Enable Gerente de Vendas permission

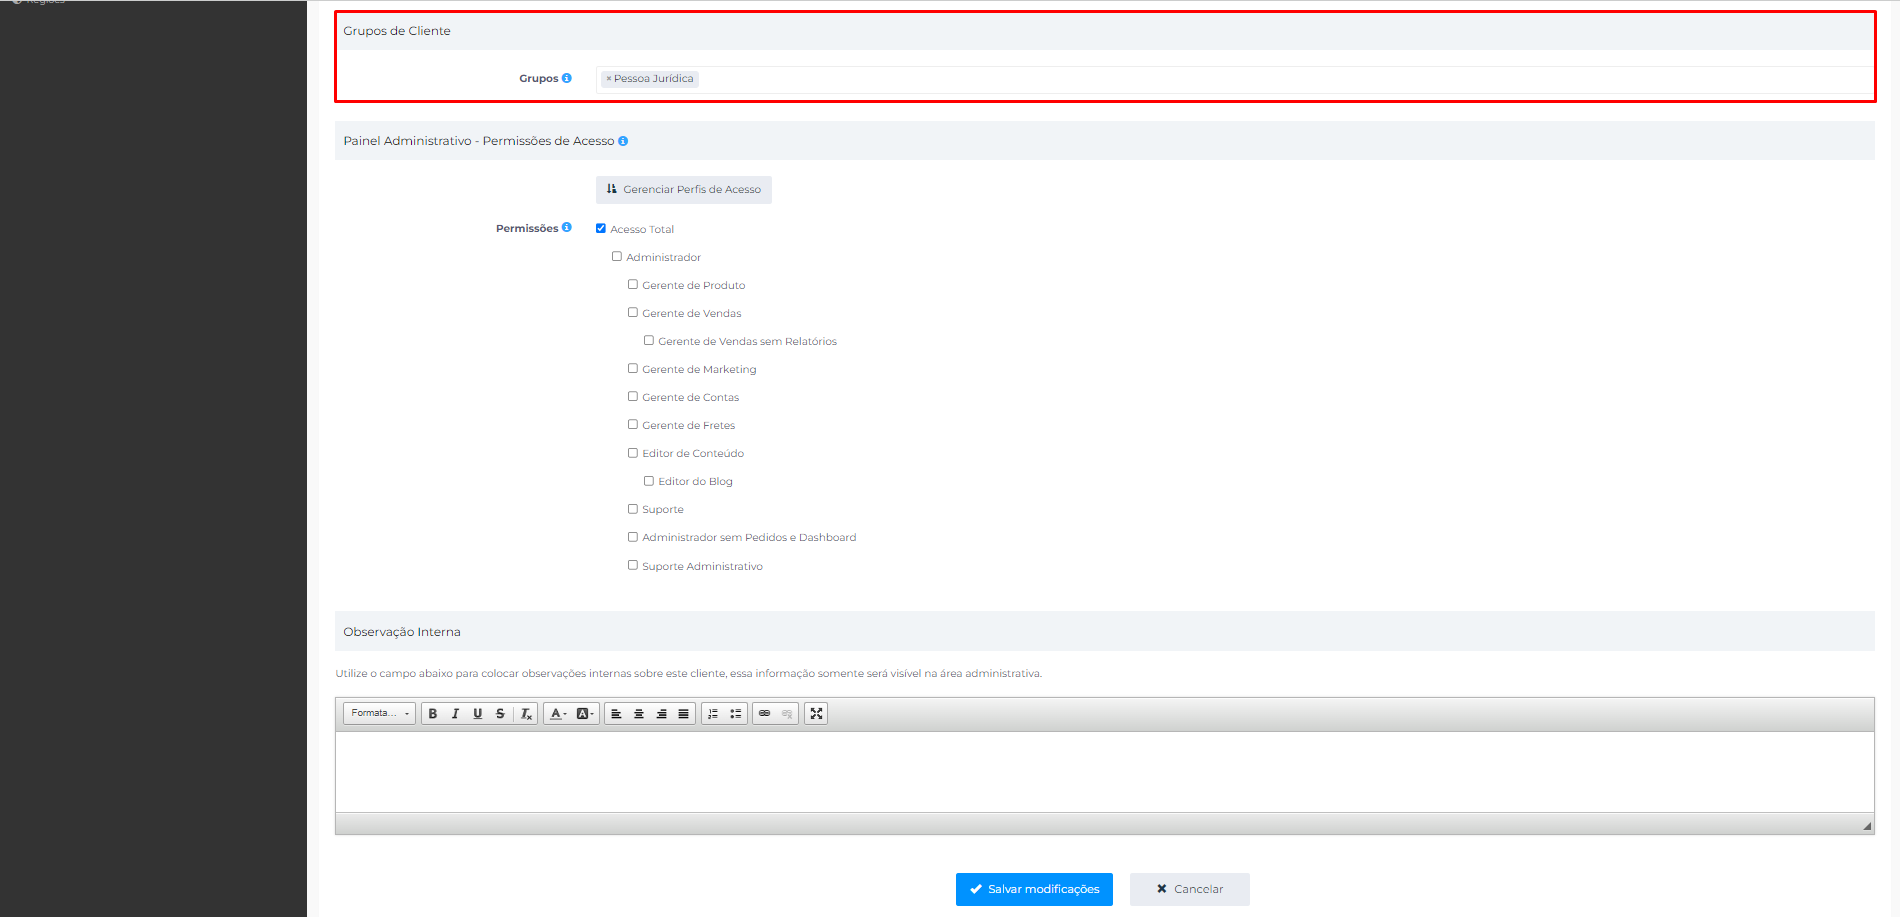[633, 312]
